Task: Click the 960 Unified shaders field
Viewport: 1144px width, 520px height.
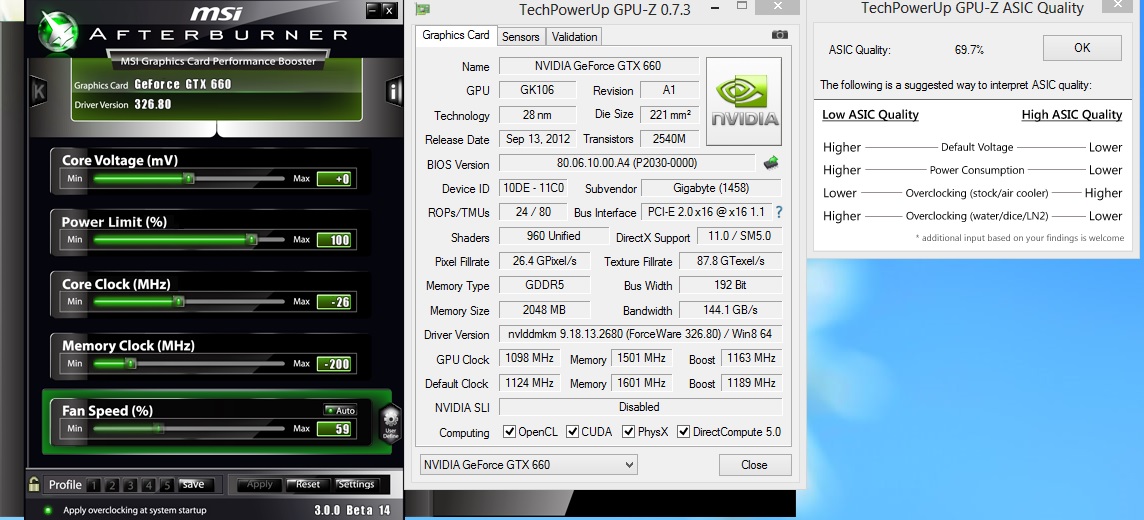Action: click(553, 236)
